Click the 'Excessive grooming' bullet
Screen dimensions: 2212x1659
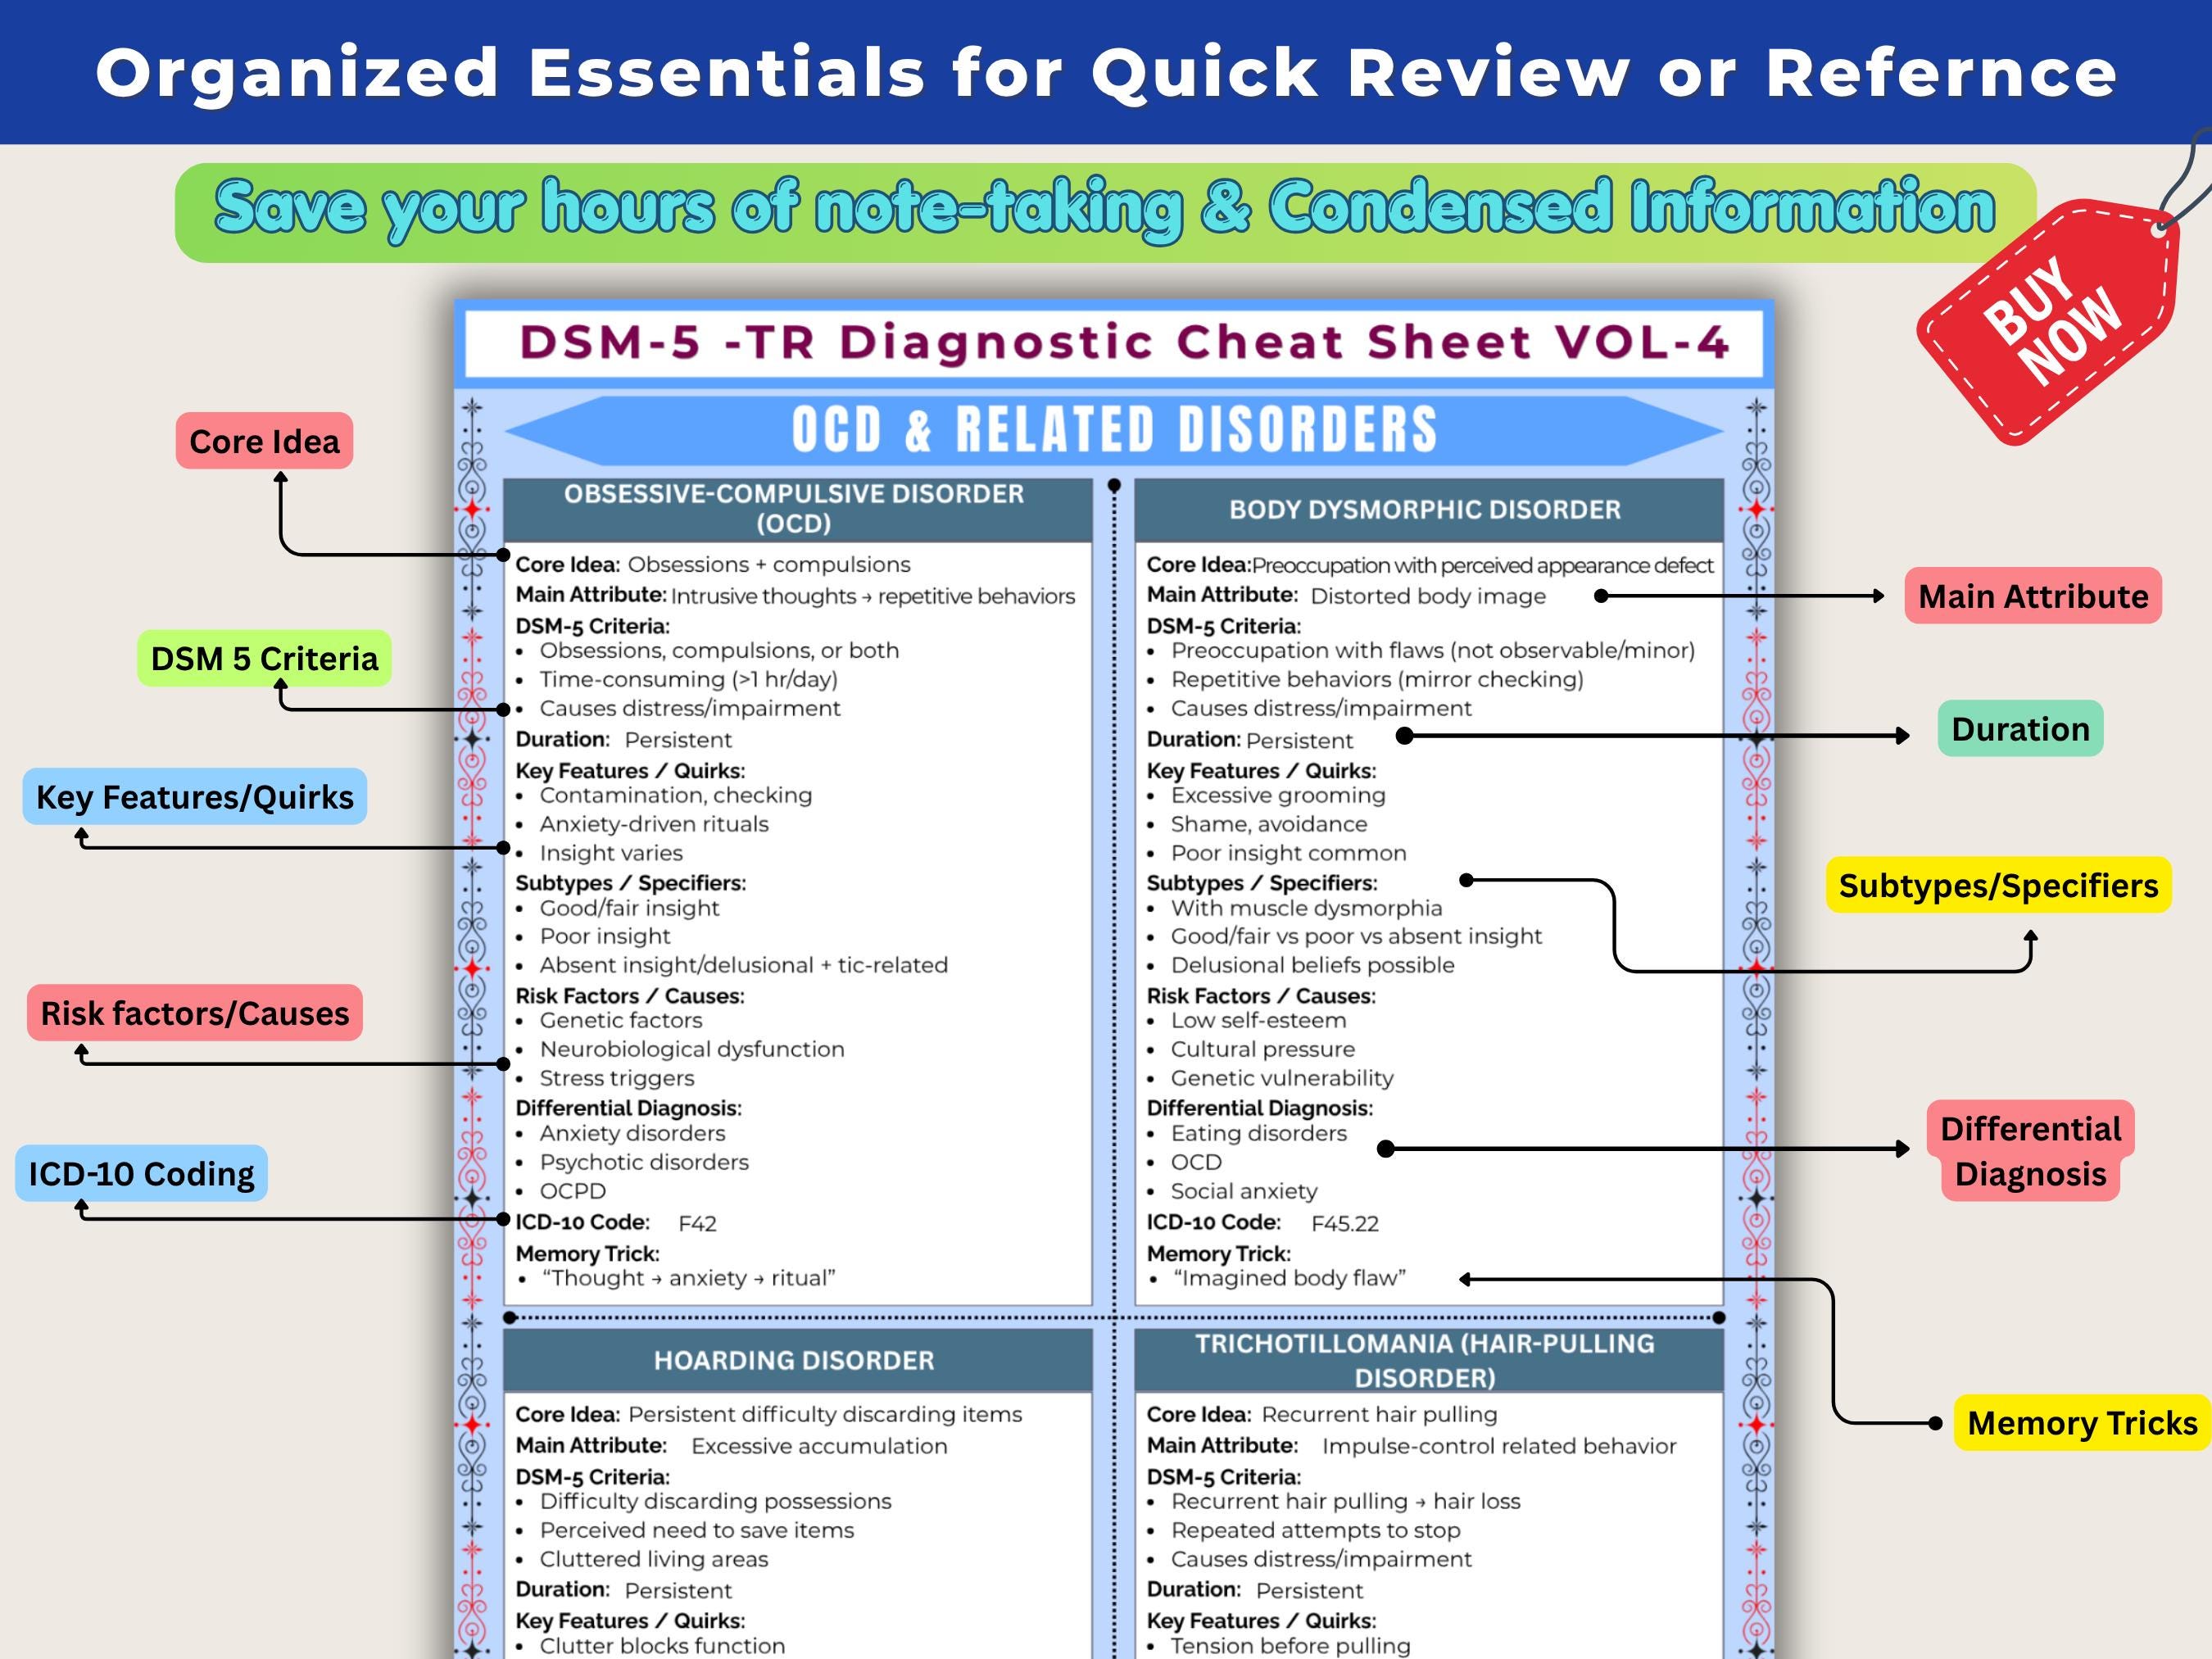point(1278,795)
